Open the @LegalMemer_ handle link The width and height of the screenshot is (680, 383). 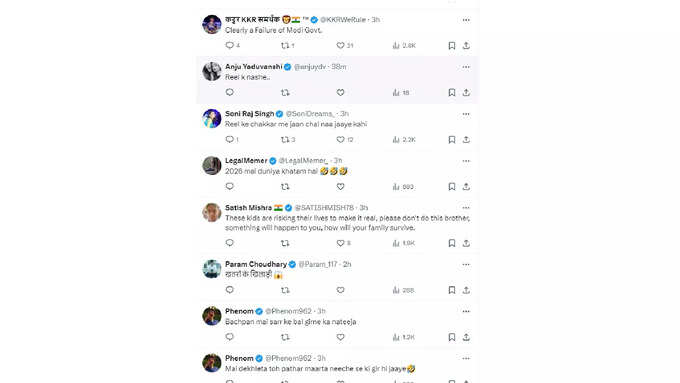click(x=303, y=160)
